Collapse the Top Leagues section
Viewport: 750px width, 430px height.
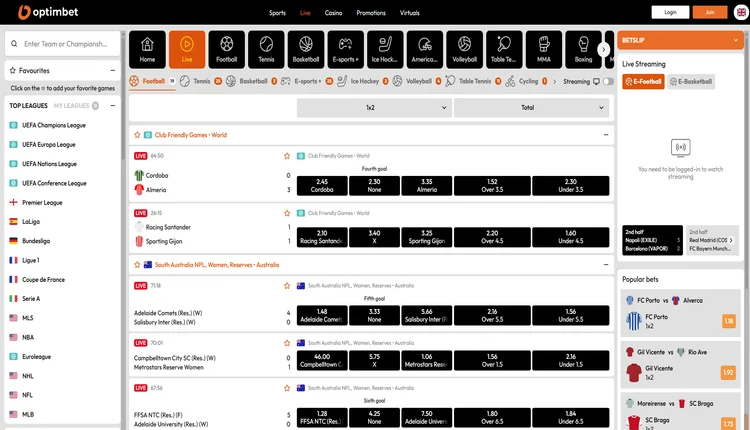tap(112, 105)
